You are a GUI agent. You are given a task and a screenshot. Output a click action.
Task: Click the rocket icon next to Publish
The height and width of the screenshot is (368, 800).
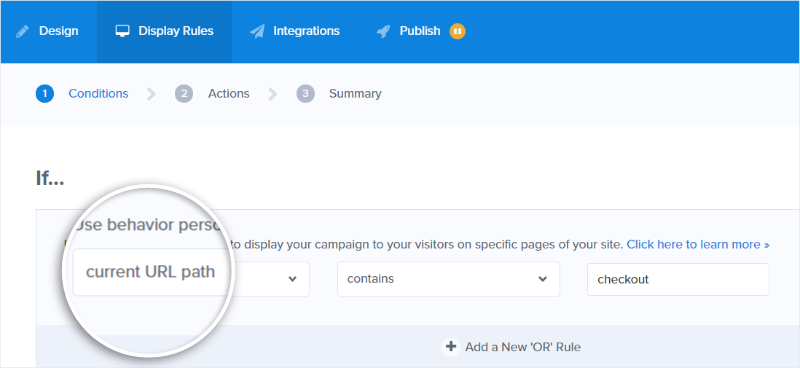click(x=383, y=32)
